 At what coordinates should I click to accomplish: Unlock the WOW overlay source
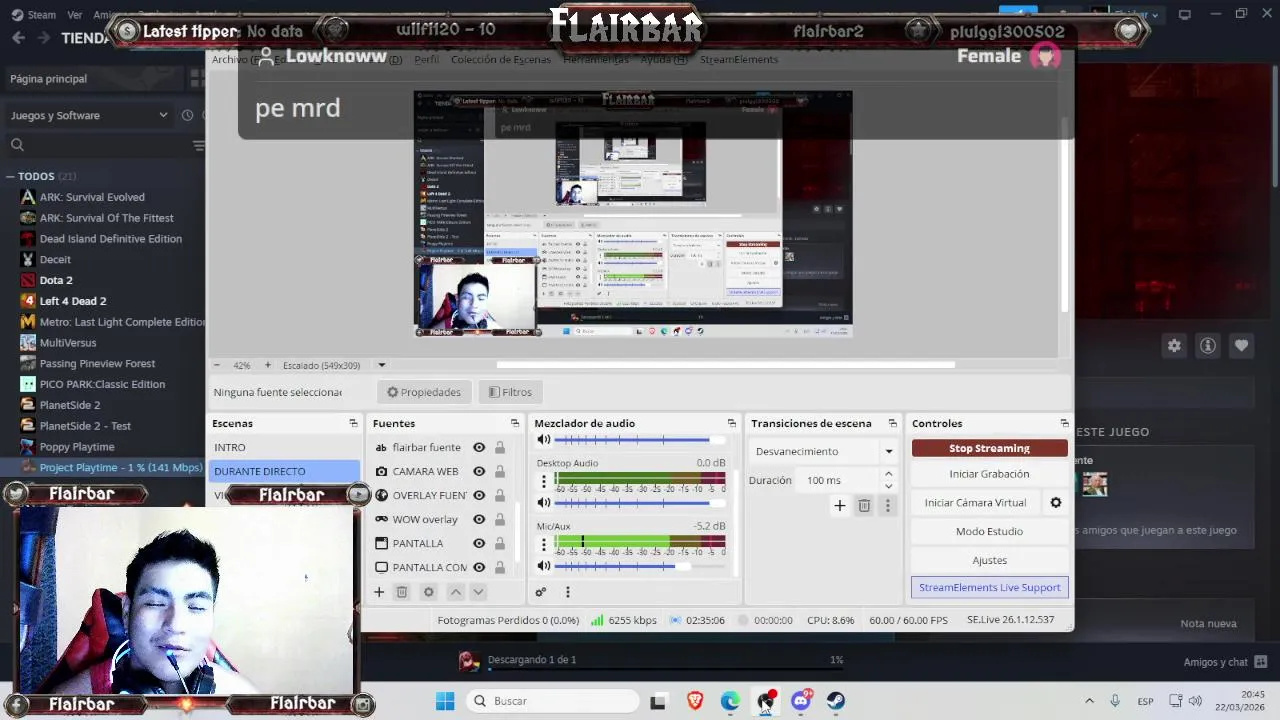click(x=499, y=520)
